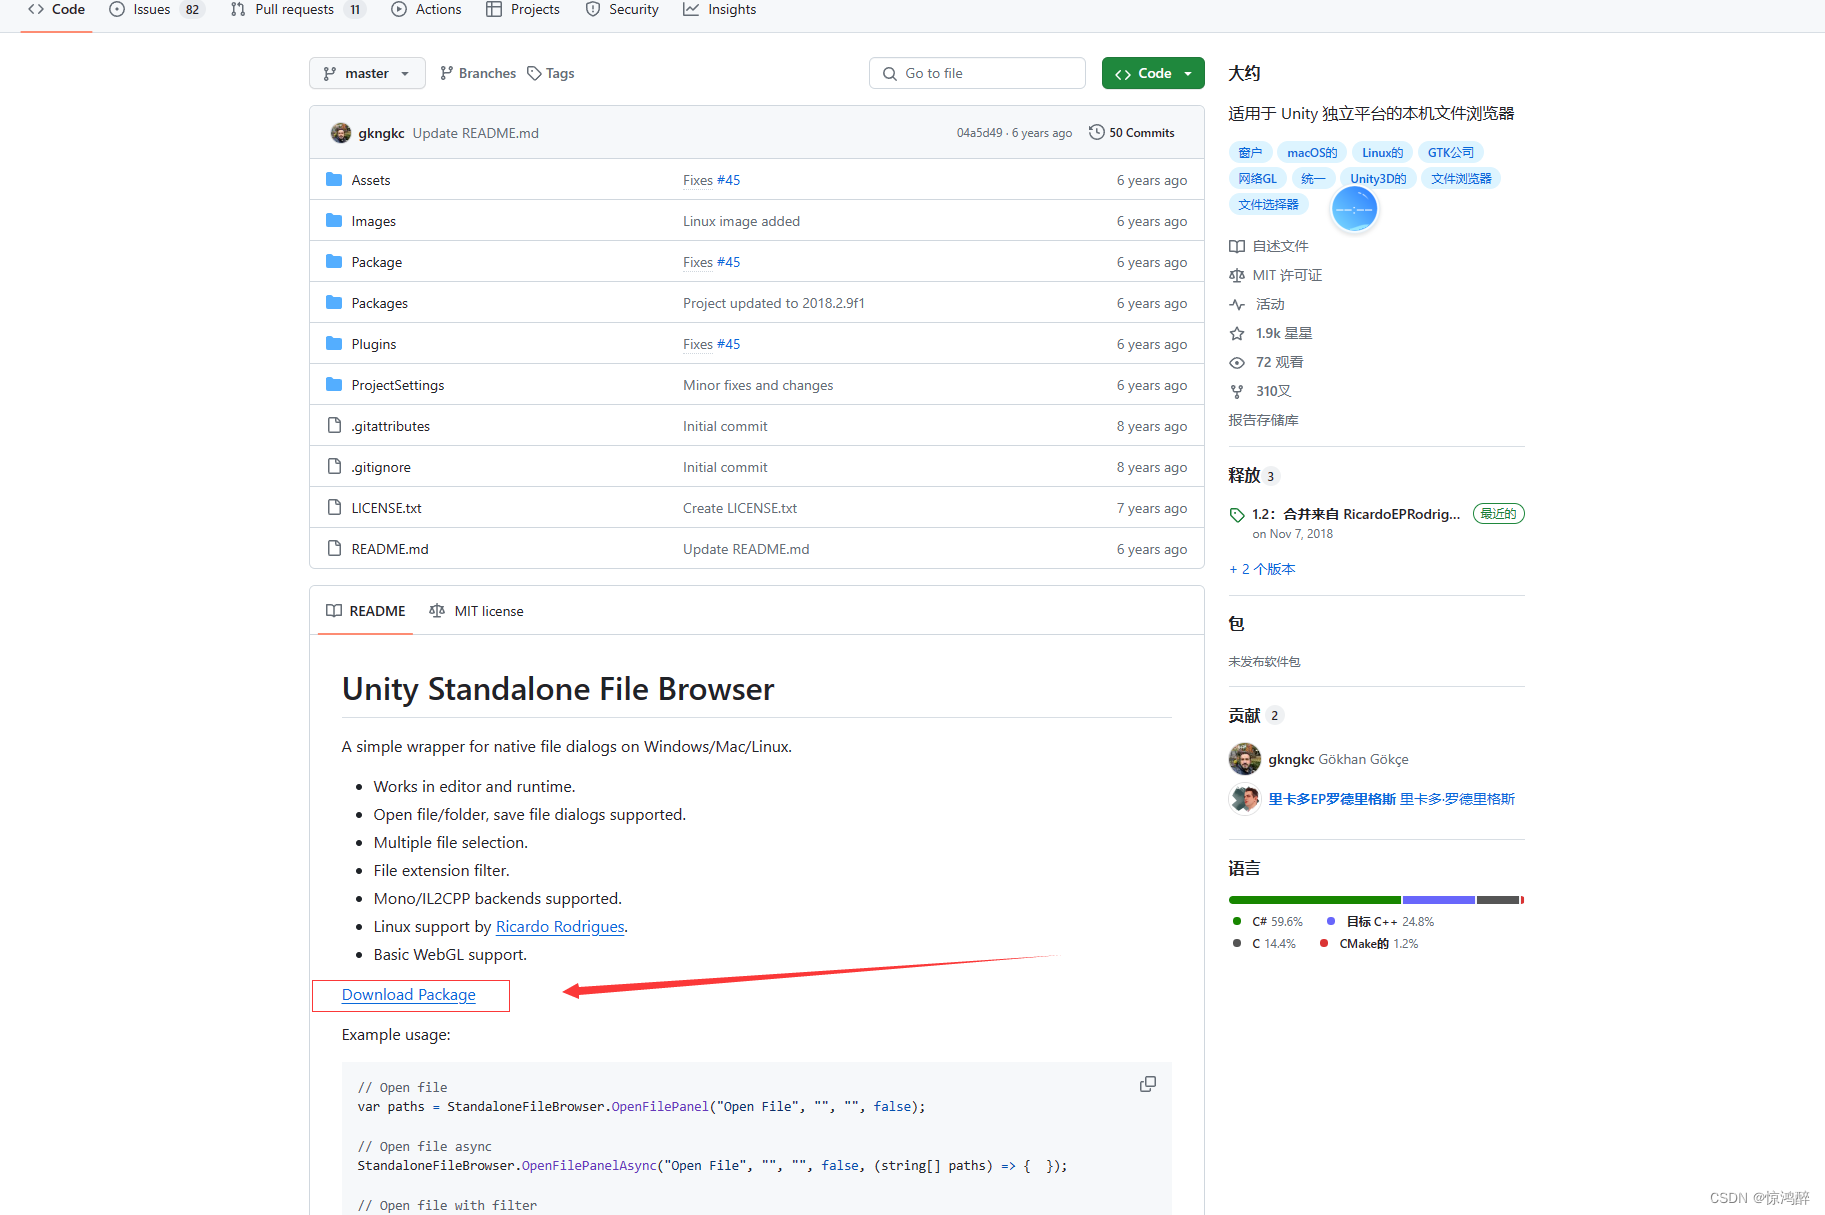Viewport: 1825px width, 1215px height.
Task: View repository Tags
Action: 551,73
